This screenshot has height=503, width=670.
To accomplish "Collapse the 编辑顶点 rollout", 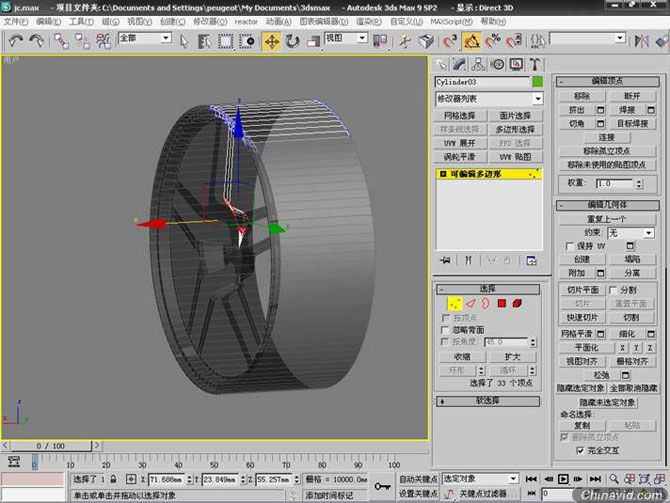I will (607, 81).
